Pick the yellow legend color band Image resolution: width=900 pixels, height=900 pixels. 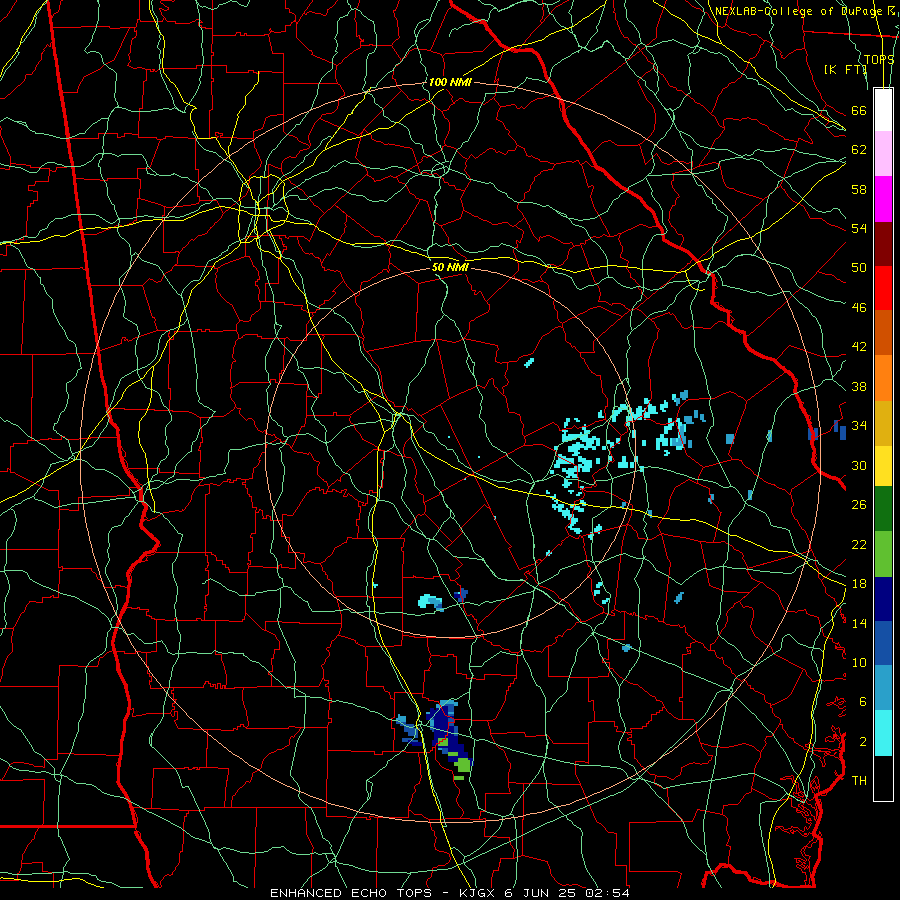pyautogui.click(x=883, y=466)
